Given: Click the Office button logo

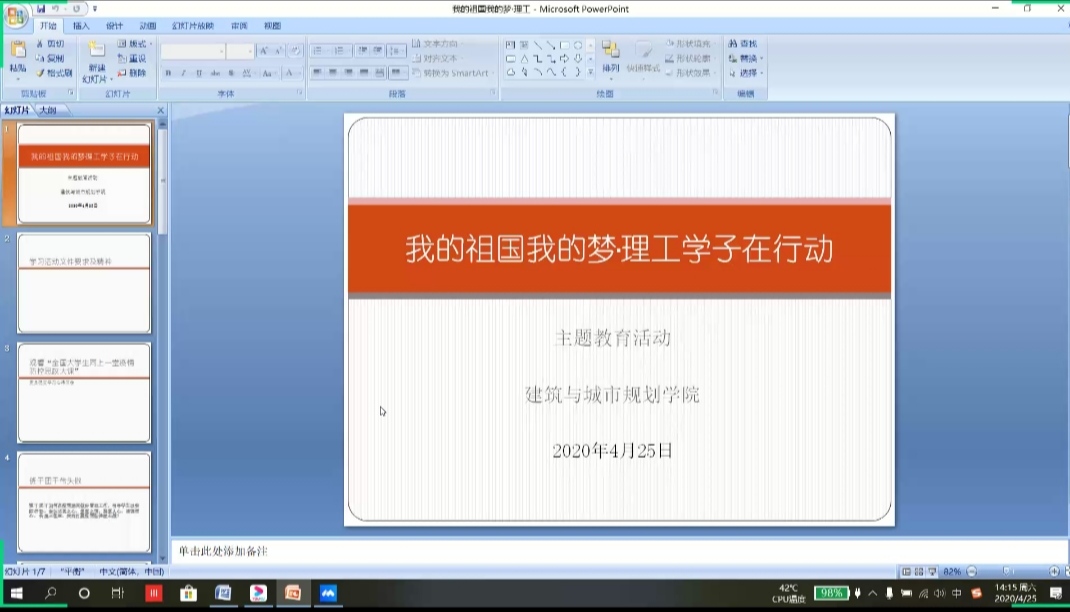Looking at the screenshot, I should point(16,17).
